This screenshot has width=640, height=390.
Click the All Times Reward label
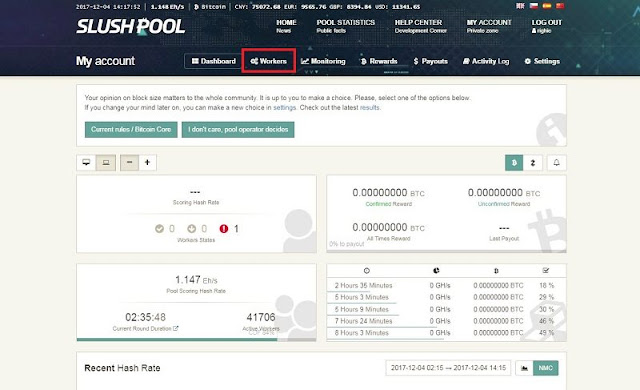coord(389,239)
